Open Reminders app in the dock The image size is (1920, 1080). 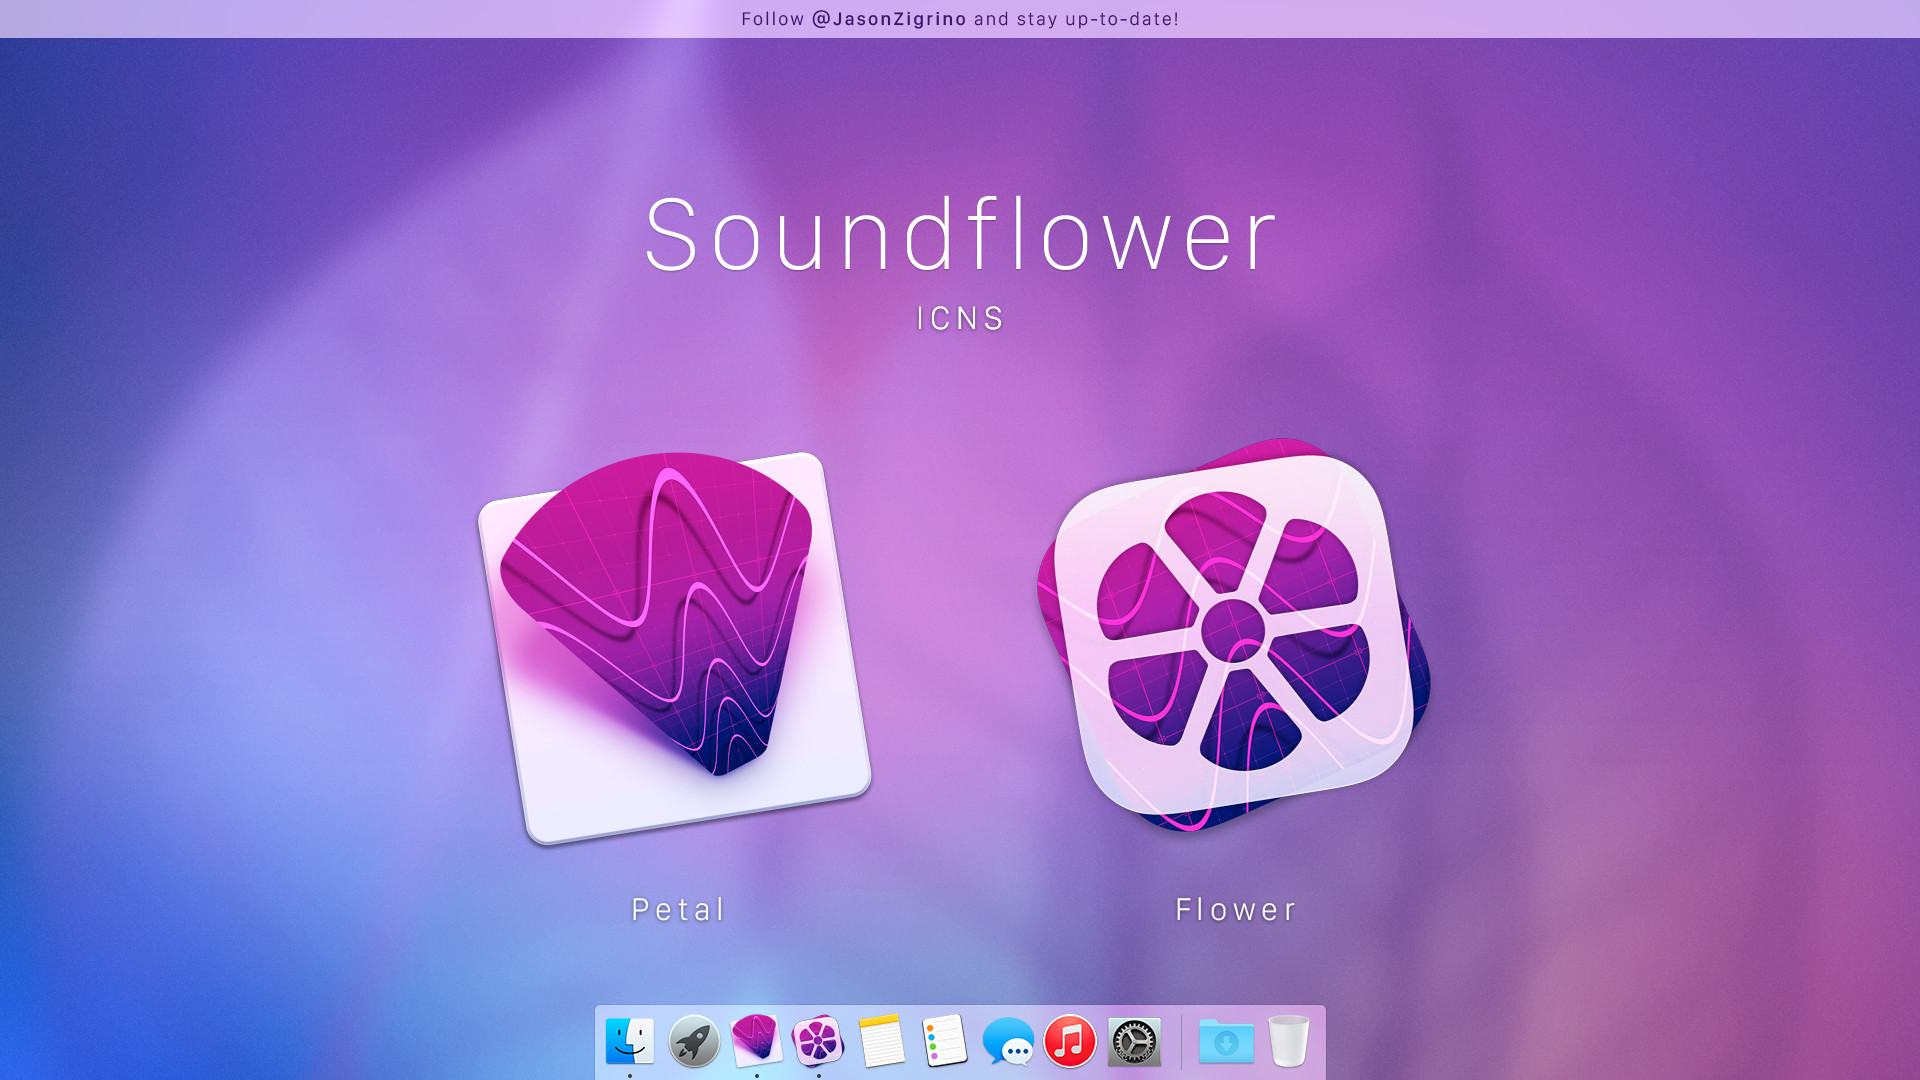pyautogui.click(x=944, y=1041)
